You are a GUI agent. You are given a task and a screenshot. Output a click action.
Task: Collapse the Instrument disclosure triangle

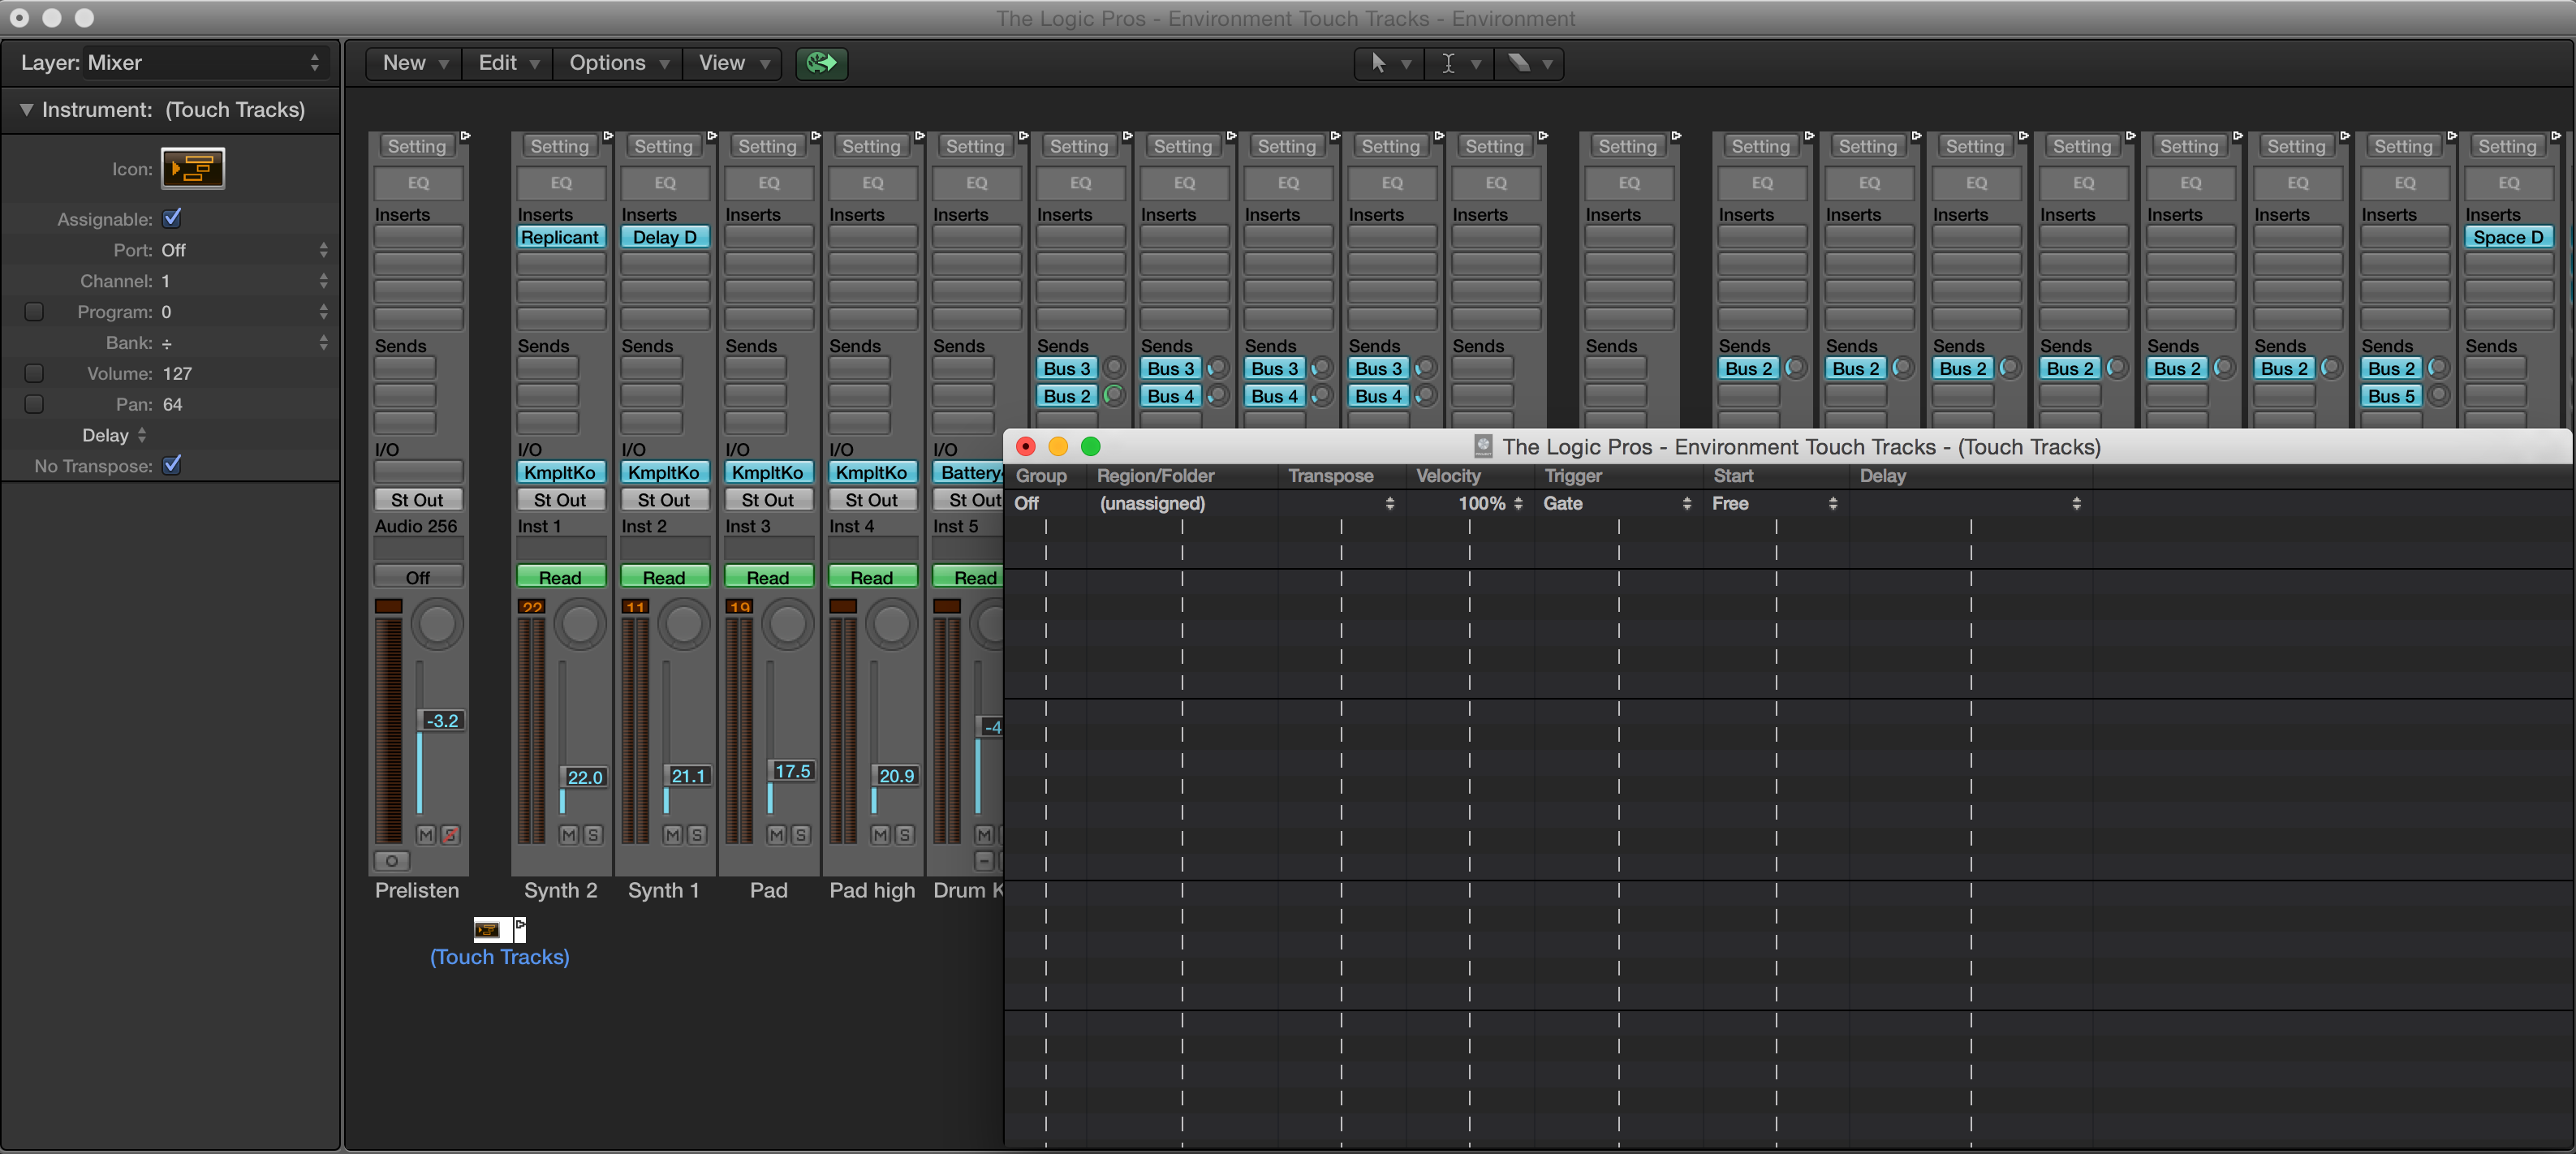(x=27, y=110)
